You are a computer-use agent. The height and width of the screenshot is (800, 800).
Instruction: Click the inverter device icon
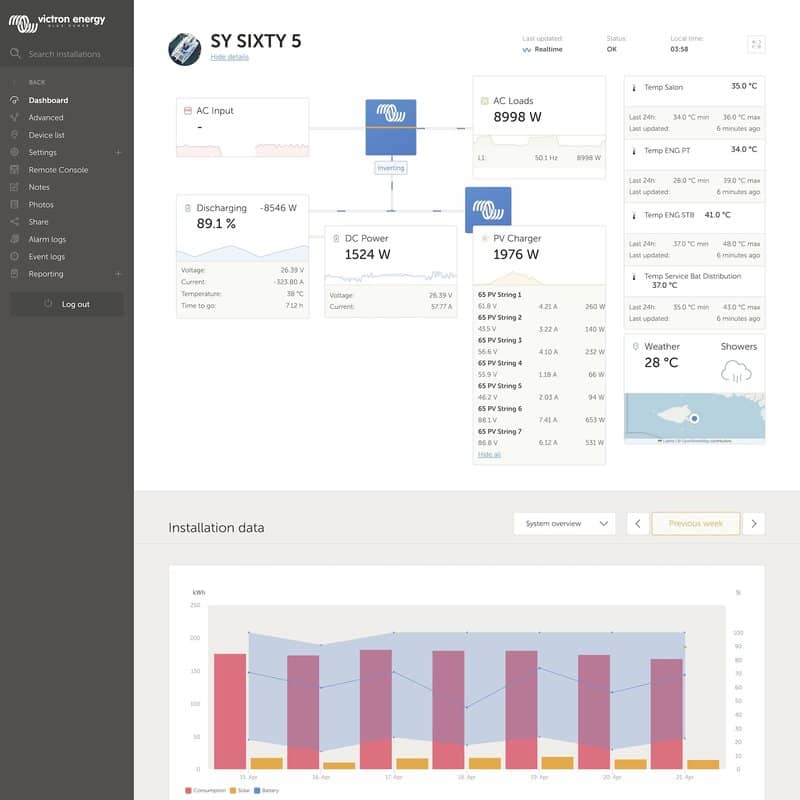[x=390, y=126]
